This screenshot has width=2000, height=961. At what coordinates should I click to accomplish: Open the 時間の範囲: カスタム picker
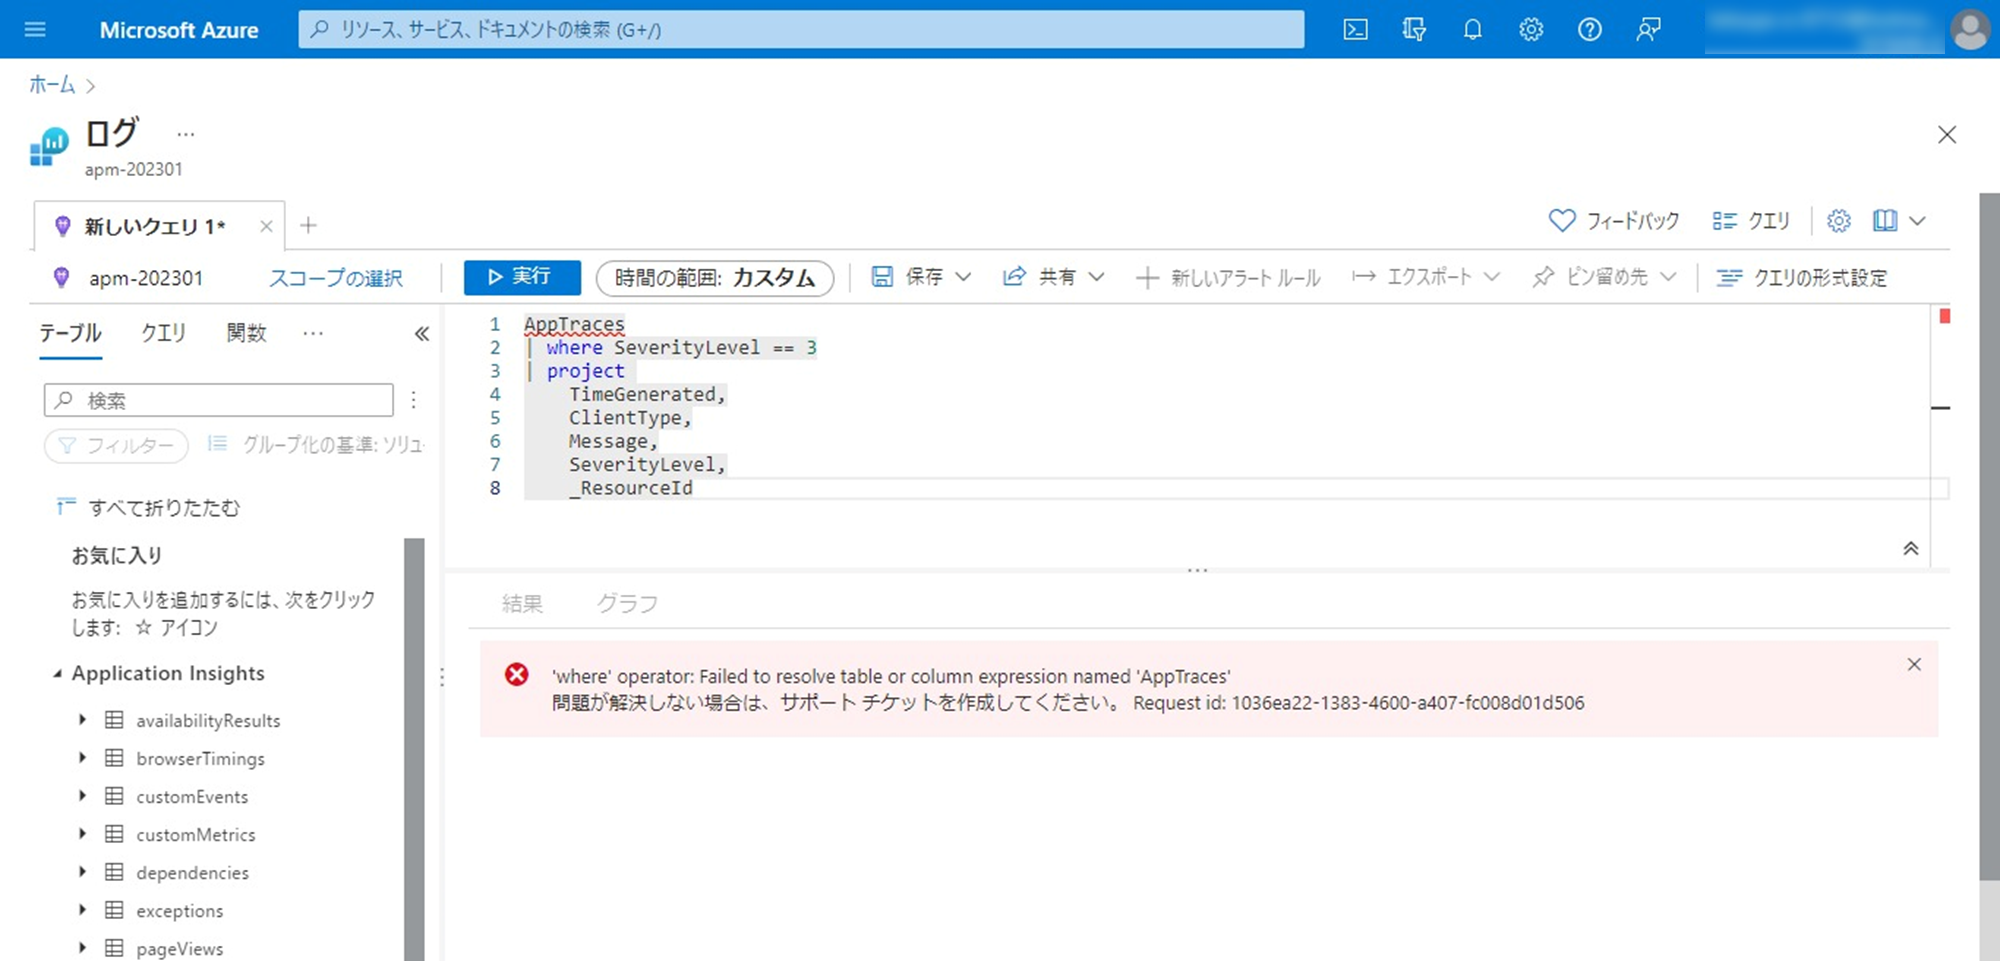coord(715,278)
